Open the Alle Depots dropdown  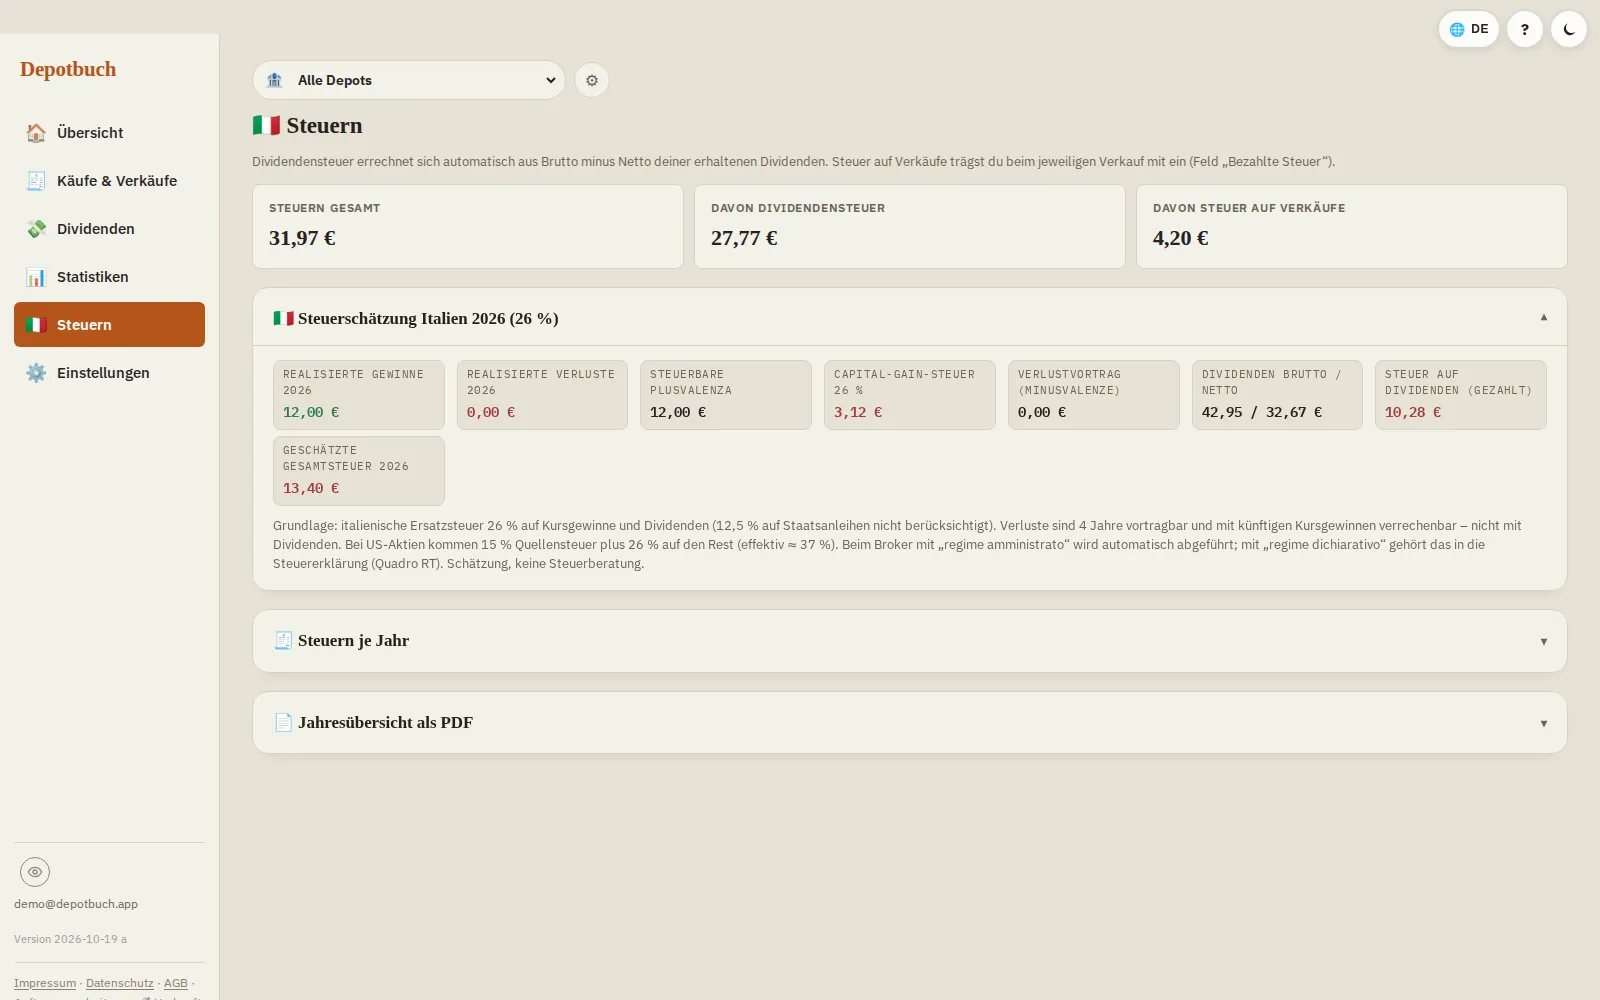[x=409, y=80]
